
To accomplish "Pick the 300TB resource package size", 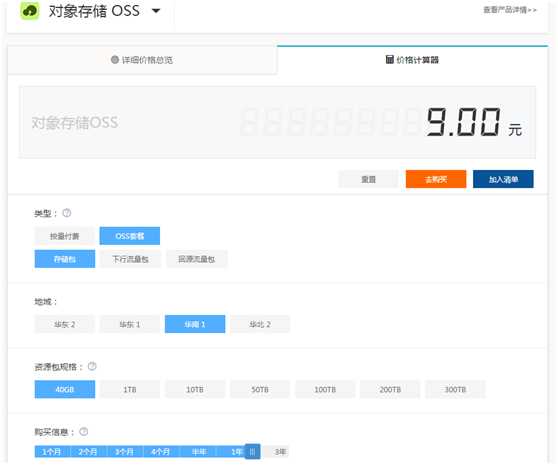I will point(456,389).
